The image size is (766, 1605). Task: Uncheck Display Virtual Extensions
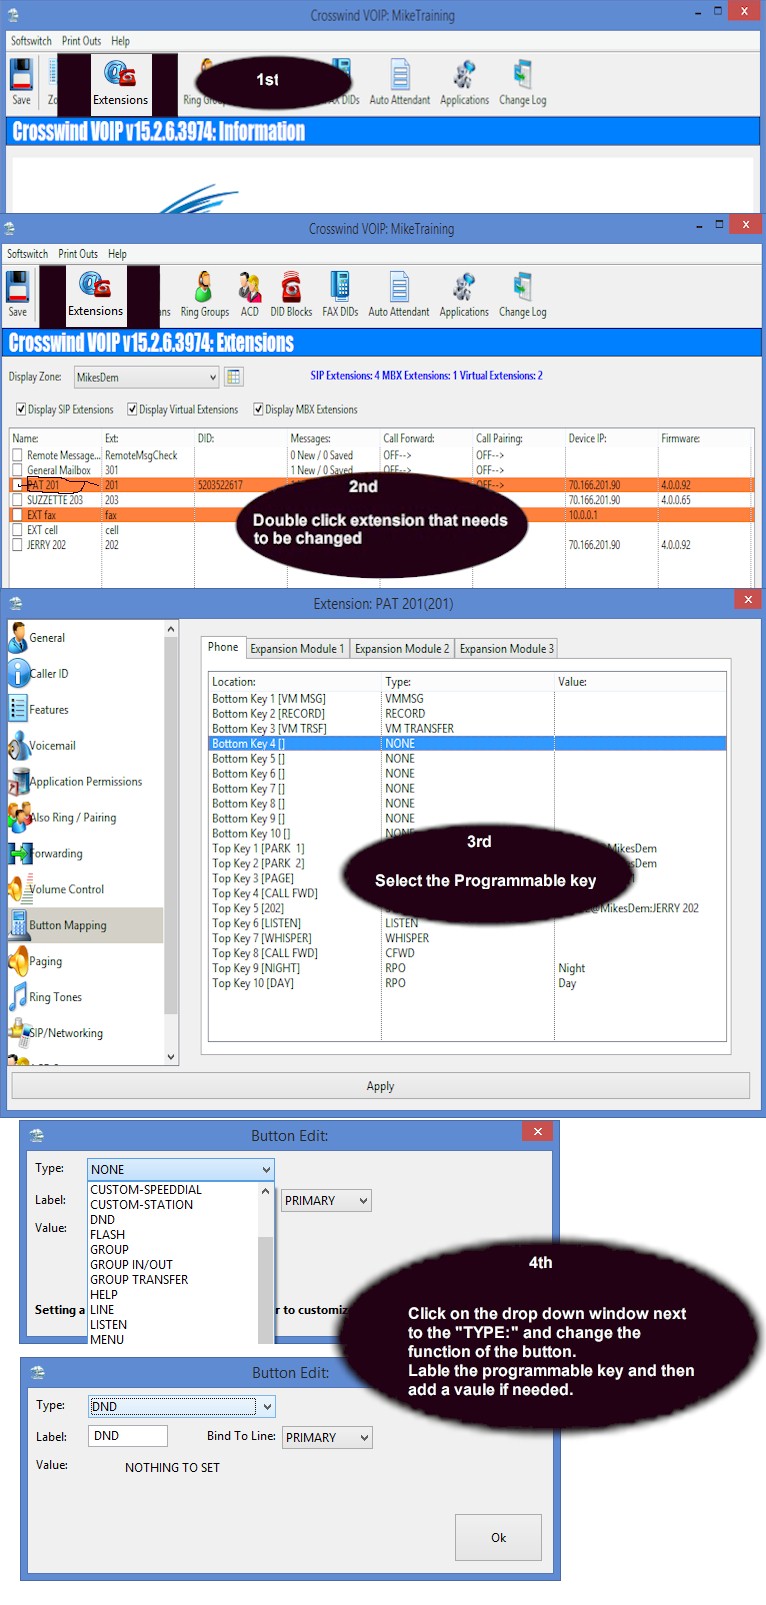[132, 409]
